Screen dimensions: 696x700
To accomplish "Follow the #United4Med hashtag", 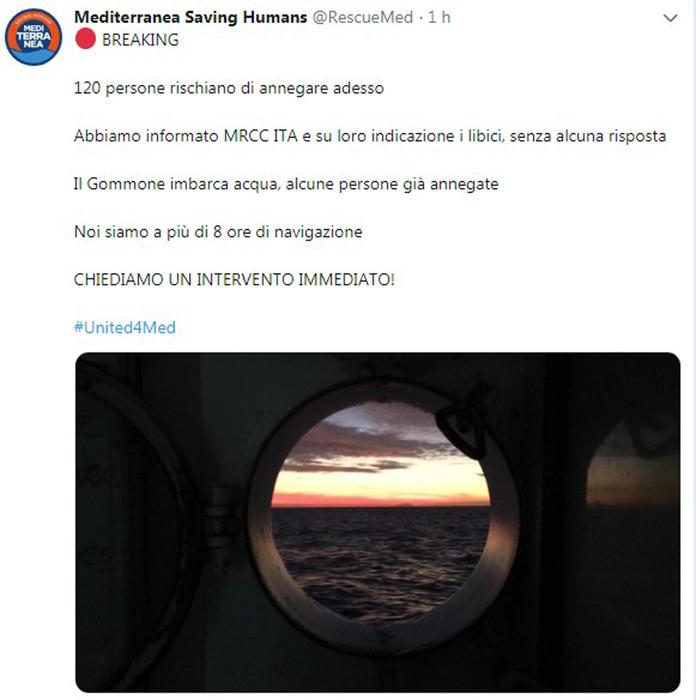I will 125,328.
